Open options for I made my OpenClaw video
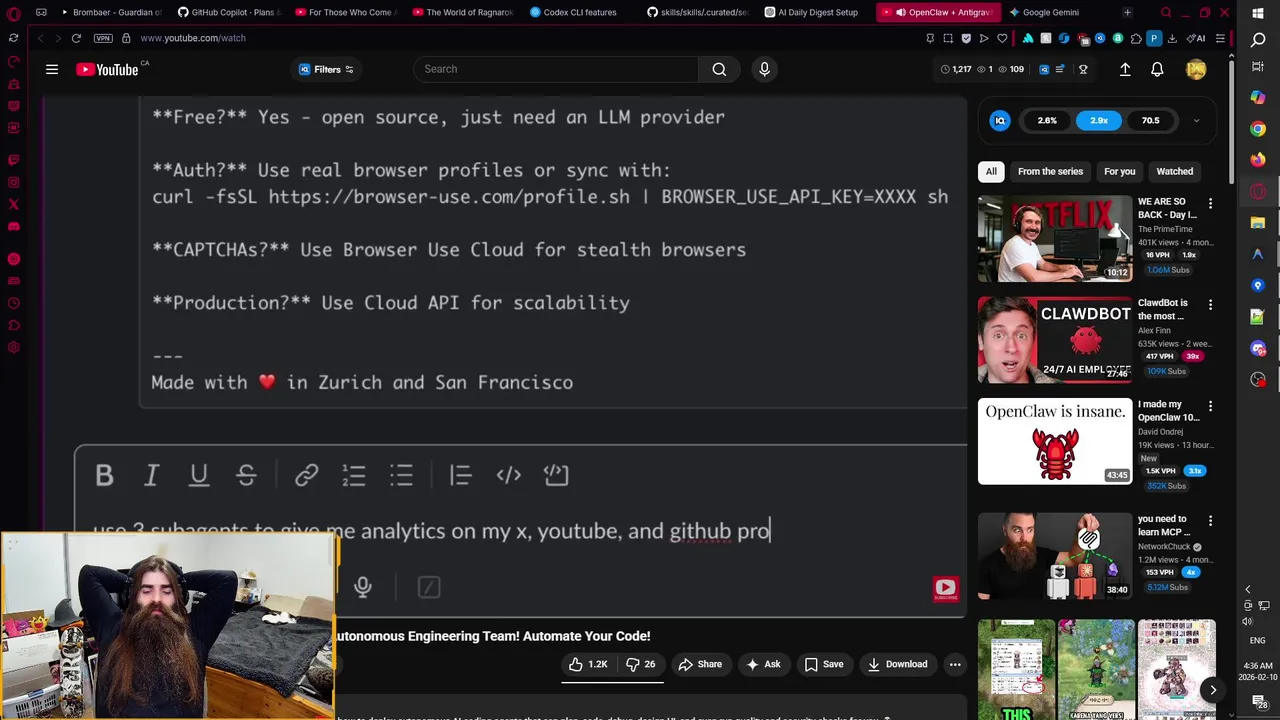Viewport: 1280px width, 720px height. pyautogui.click(x=1210, y=407)
